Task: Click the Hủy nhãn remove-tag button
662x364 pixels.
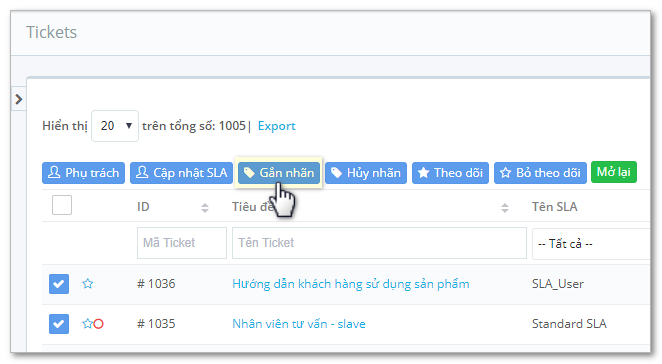Action: point(366,173)
